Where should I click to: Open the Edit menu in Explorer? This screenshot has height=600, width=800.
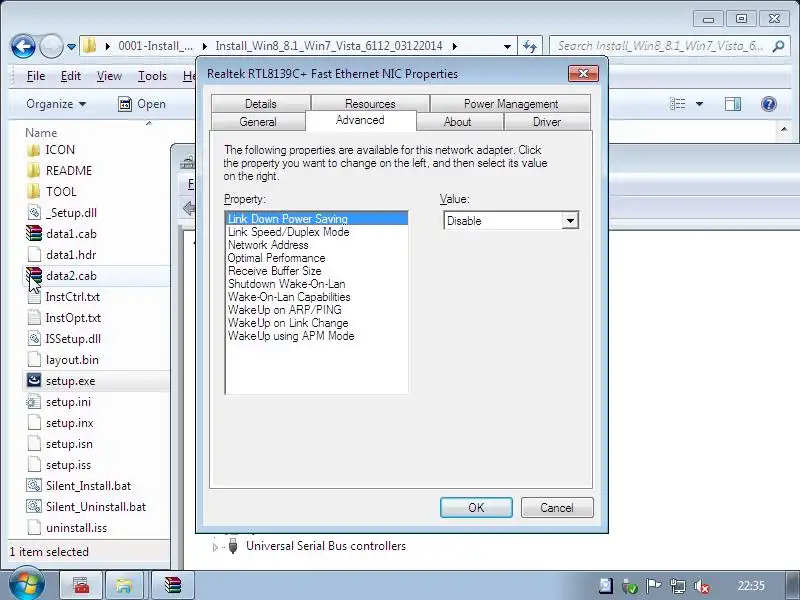tap(70, 76)
